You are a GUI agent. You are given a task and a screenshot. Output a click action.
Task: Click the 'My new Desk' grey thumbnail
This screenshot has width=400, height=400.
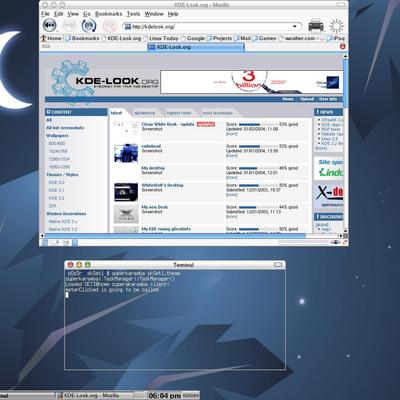126,214
